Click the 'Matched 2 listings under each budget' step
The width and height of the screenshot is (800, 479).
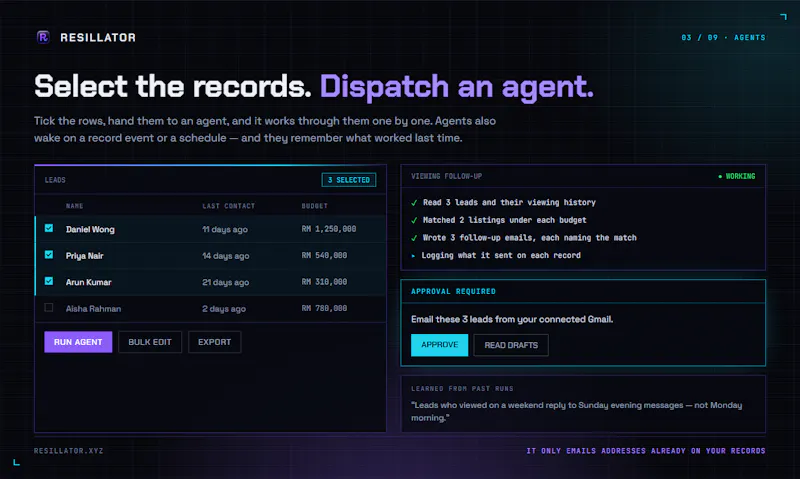pyautogui.click(x=505, y=220)
